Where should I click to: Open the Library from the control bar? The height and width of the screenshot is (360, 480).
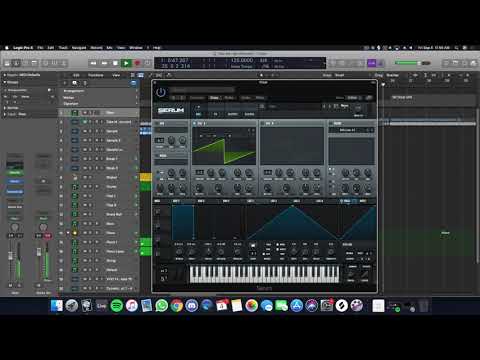pyautogui.click(x=7, y=63)
